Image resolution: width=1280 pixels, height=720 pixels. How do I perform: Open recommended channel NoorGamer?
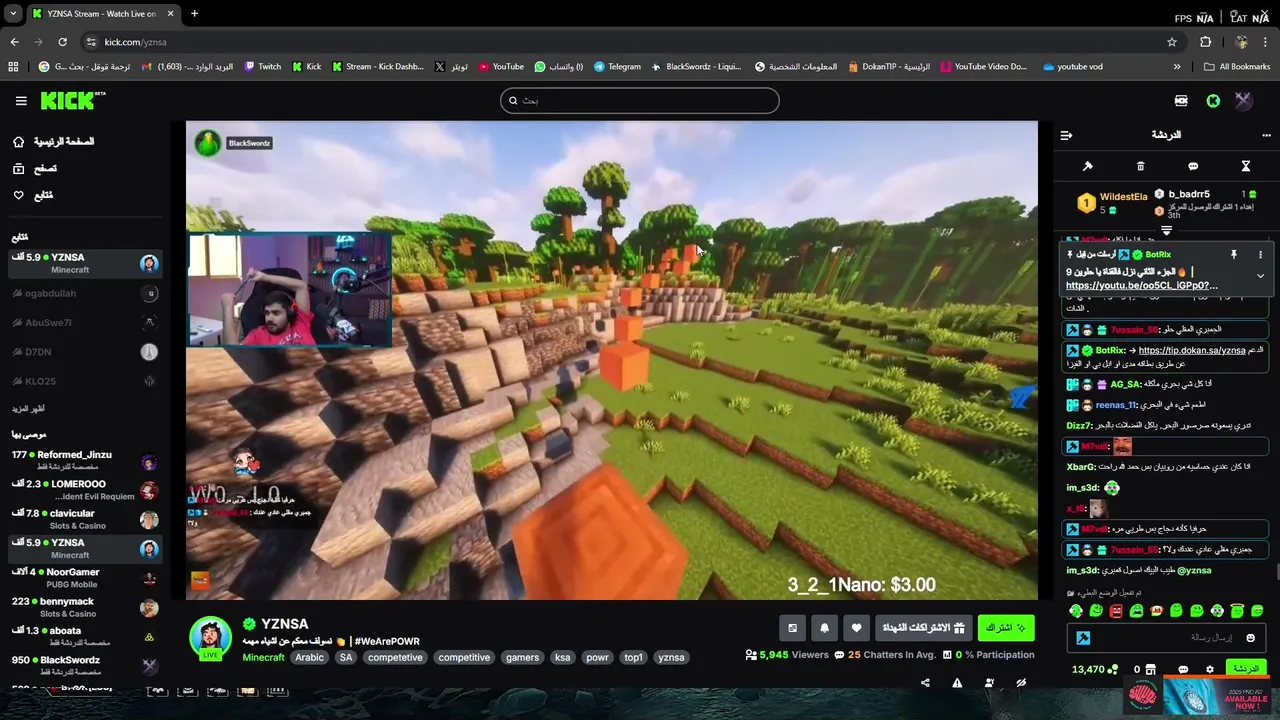tap(84, 578)
